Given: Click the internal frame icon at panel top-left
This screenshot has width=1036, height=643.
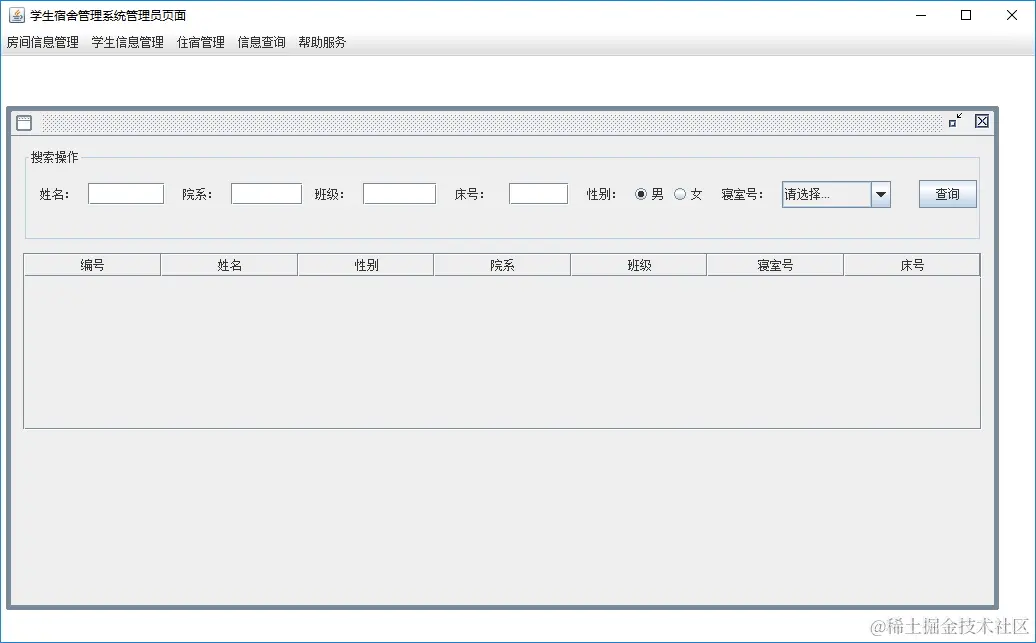Looking at the screenshot, I should [22, 122].
